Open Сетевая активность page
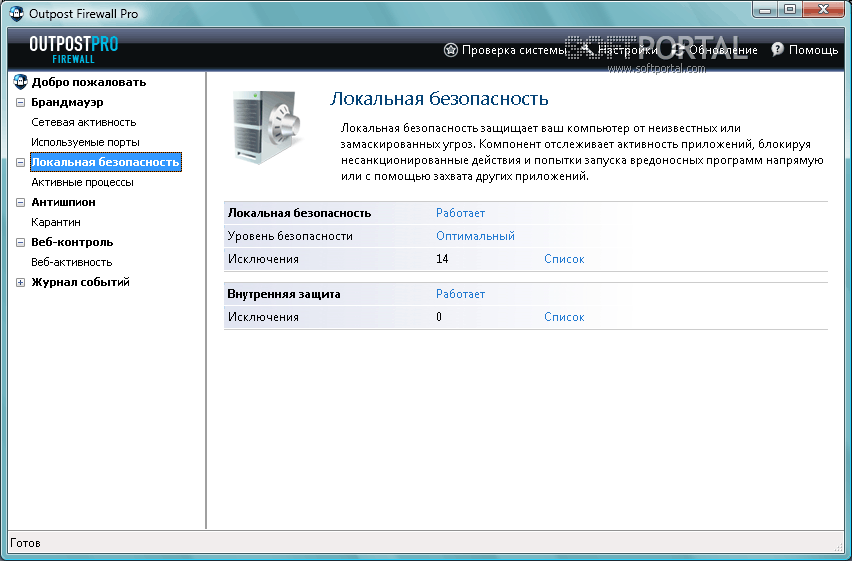 [x=84, y=122]
